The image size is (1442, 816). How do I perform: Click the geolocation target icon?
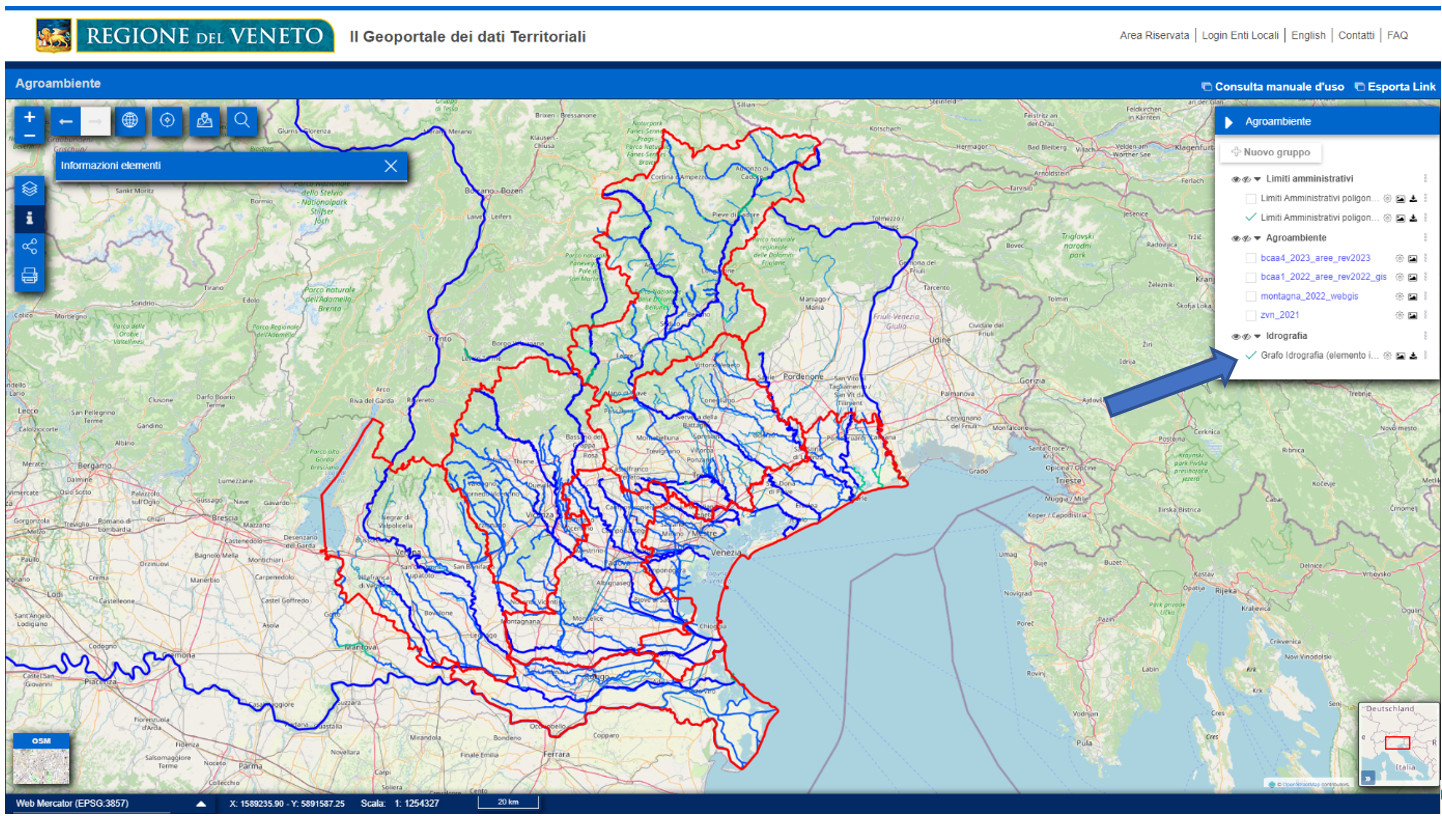click(x=167, y=121)
